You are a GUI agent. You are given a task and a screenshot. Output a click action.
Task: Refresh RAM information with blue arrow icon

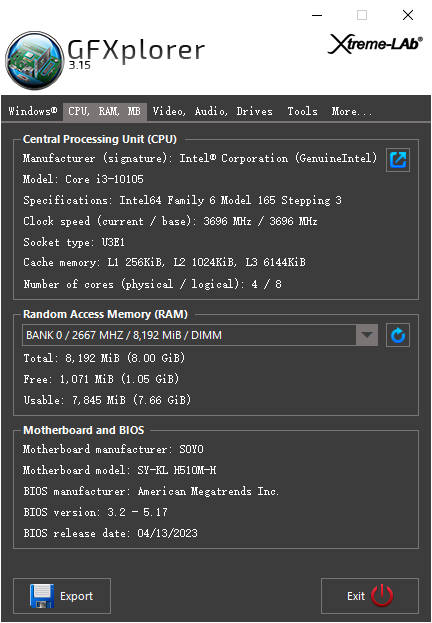click(398, 335)
